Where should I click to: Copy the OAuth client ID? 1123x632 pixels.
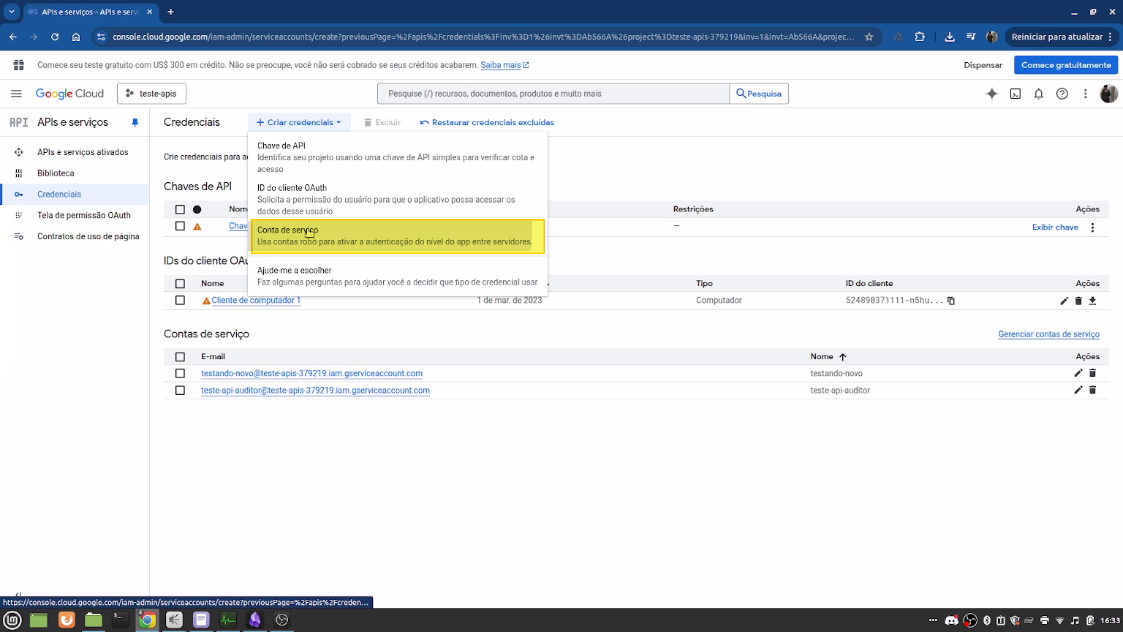click(950, 301)
